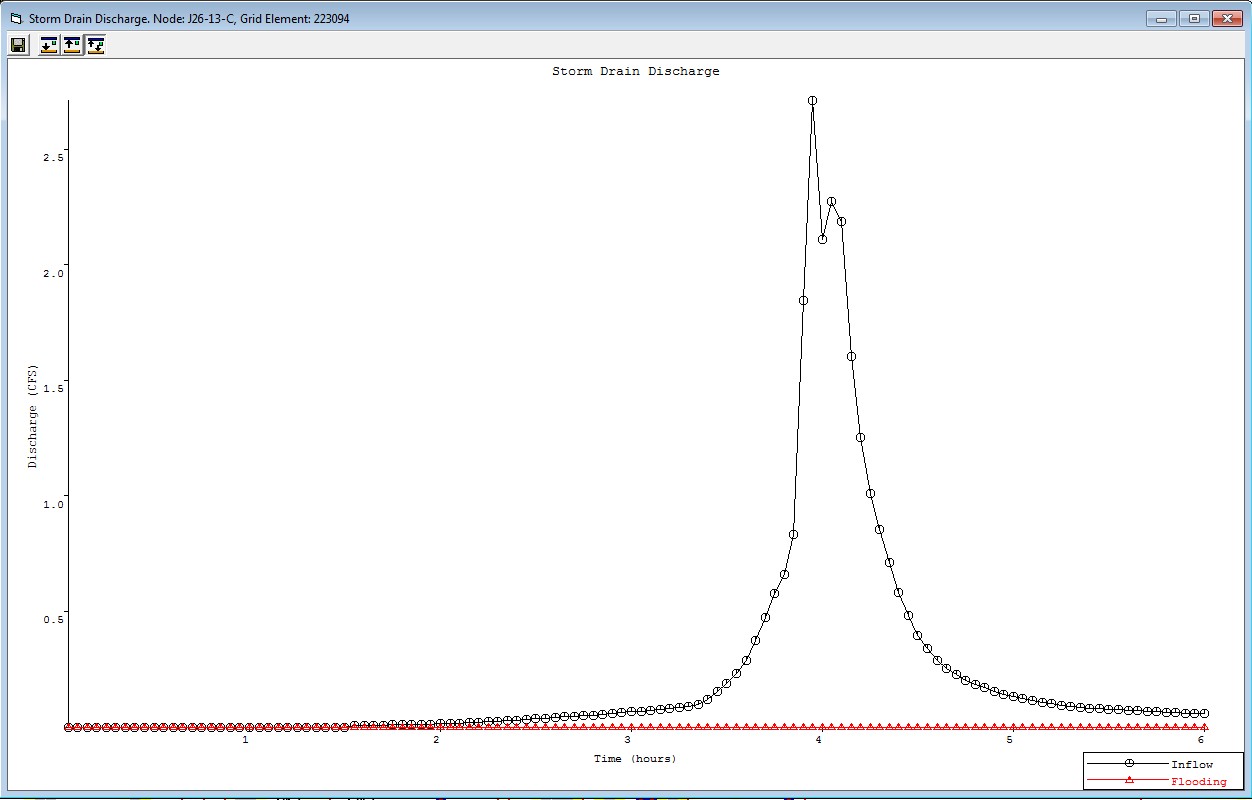Click the red Flooding label in the legend
Screen dimensions: 1252x800
[1198, 782]
